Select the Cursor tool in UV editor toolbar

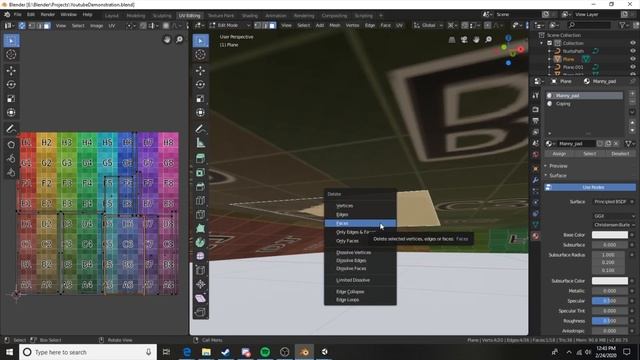[x=11, y=55]
